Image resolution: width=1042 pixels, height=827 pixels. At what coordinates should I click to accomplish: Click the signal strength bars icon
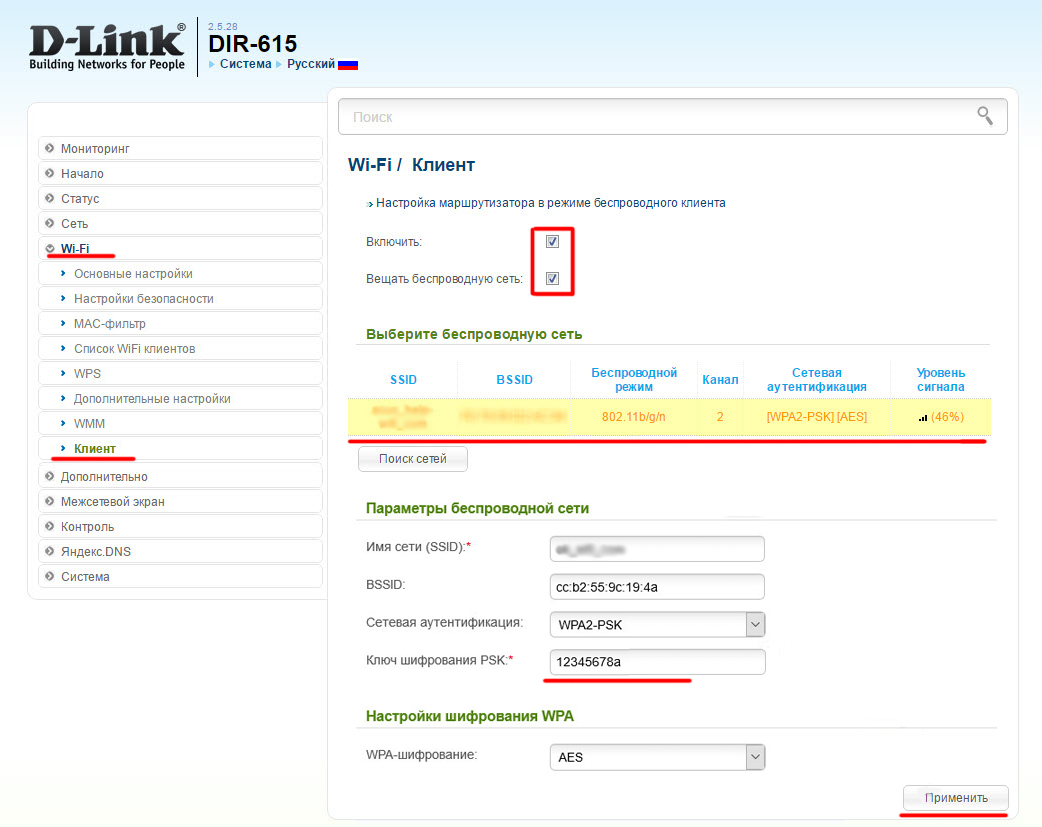pyautogui.click(x=923, y=417)
